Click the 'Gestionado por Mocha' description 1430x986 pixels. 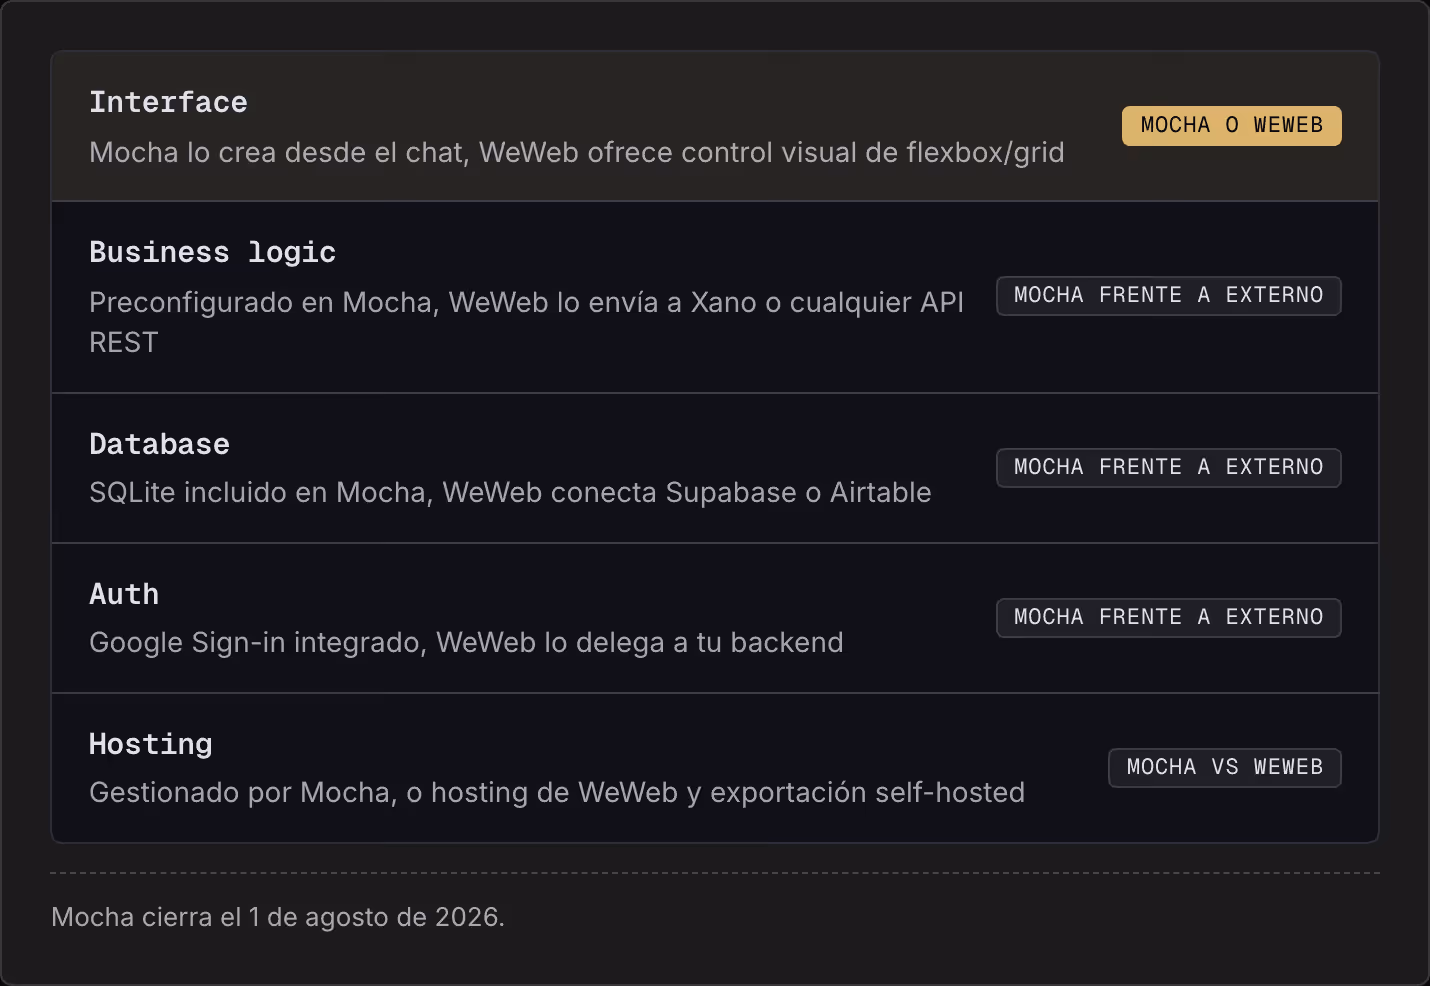point(557,792)
